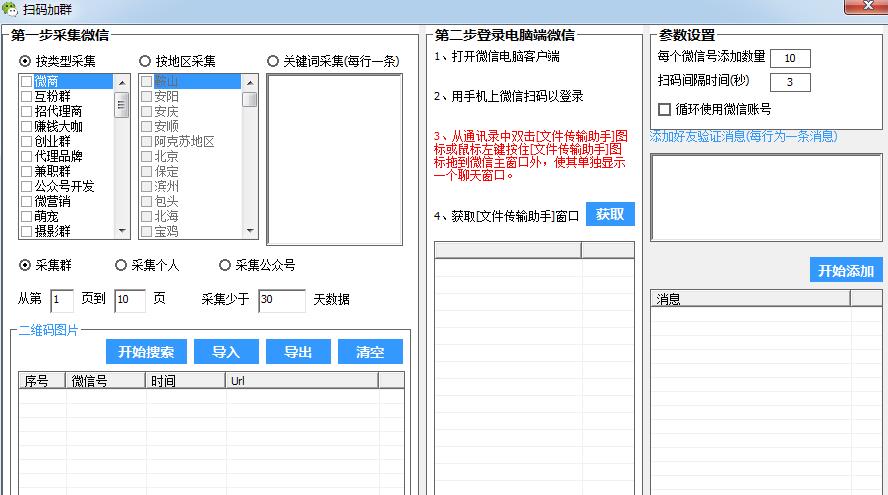Click the 导出 button
Viewport: 888px width, 495px height.
(x=298, y=352)
